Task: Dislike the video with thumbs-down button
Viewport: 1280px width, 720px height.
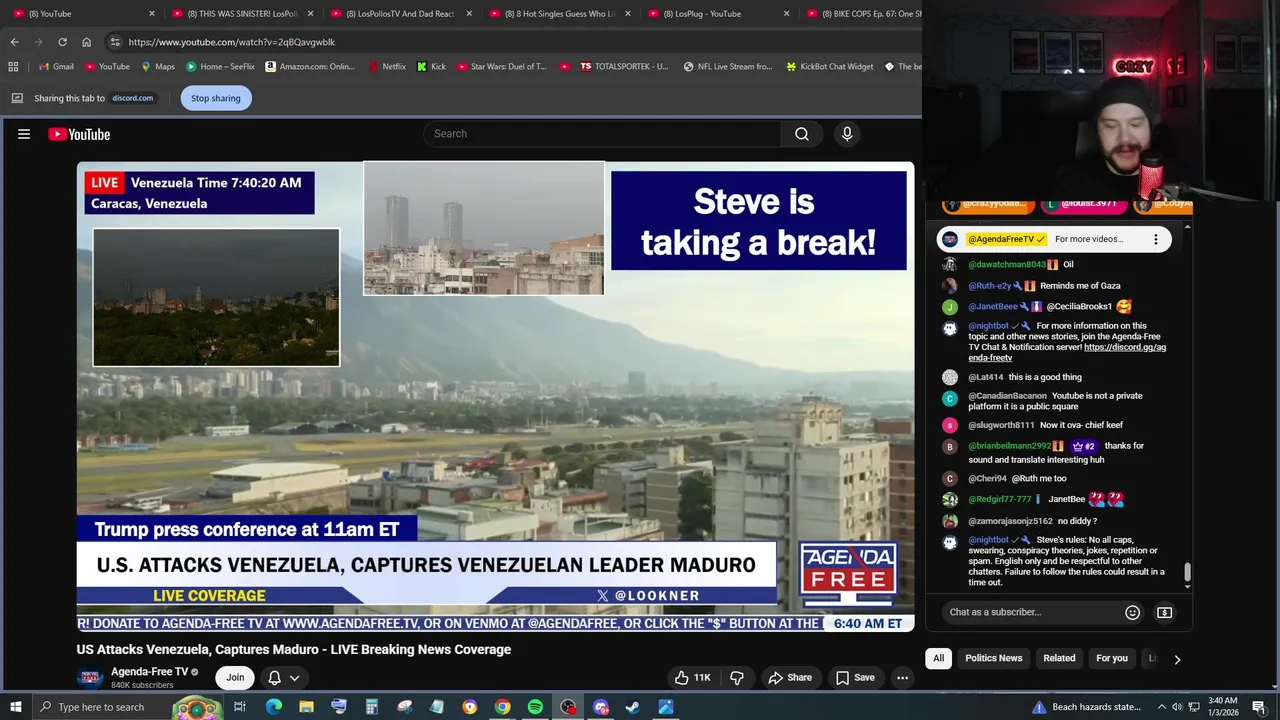Action: pos(737,678)
